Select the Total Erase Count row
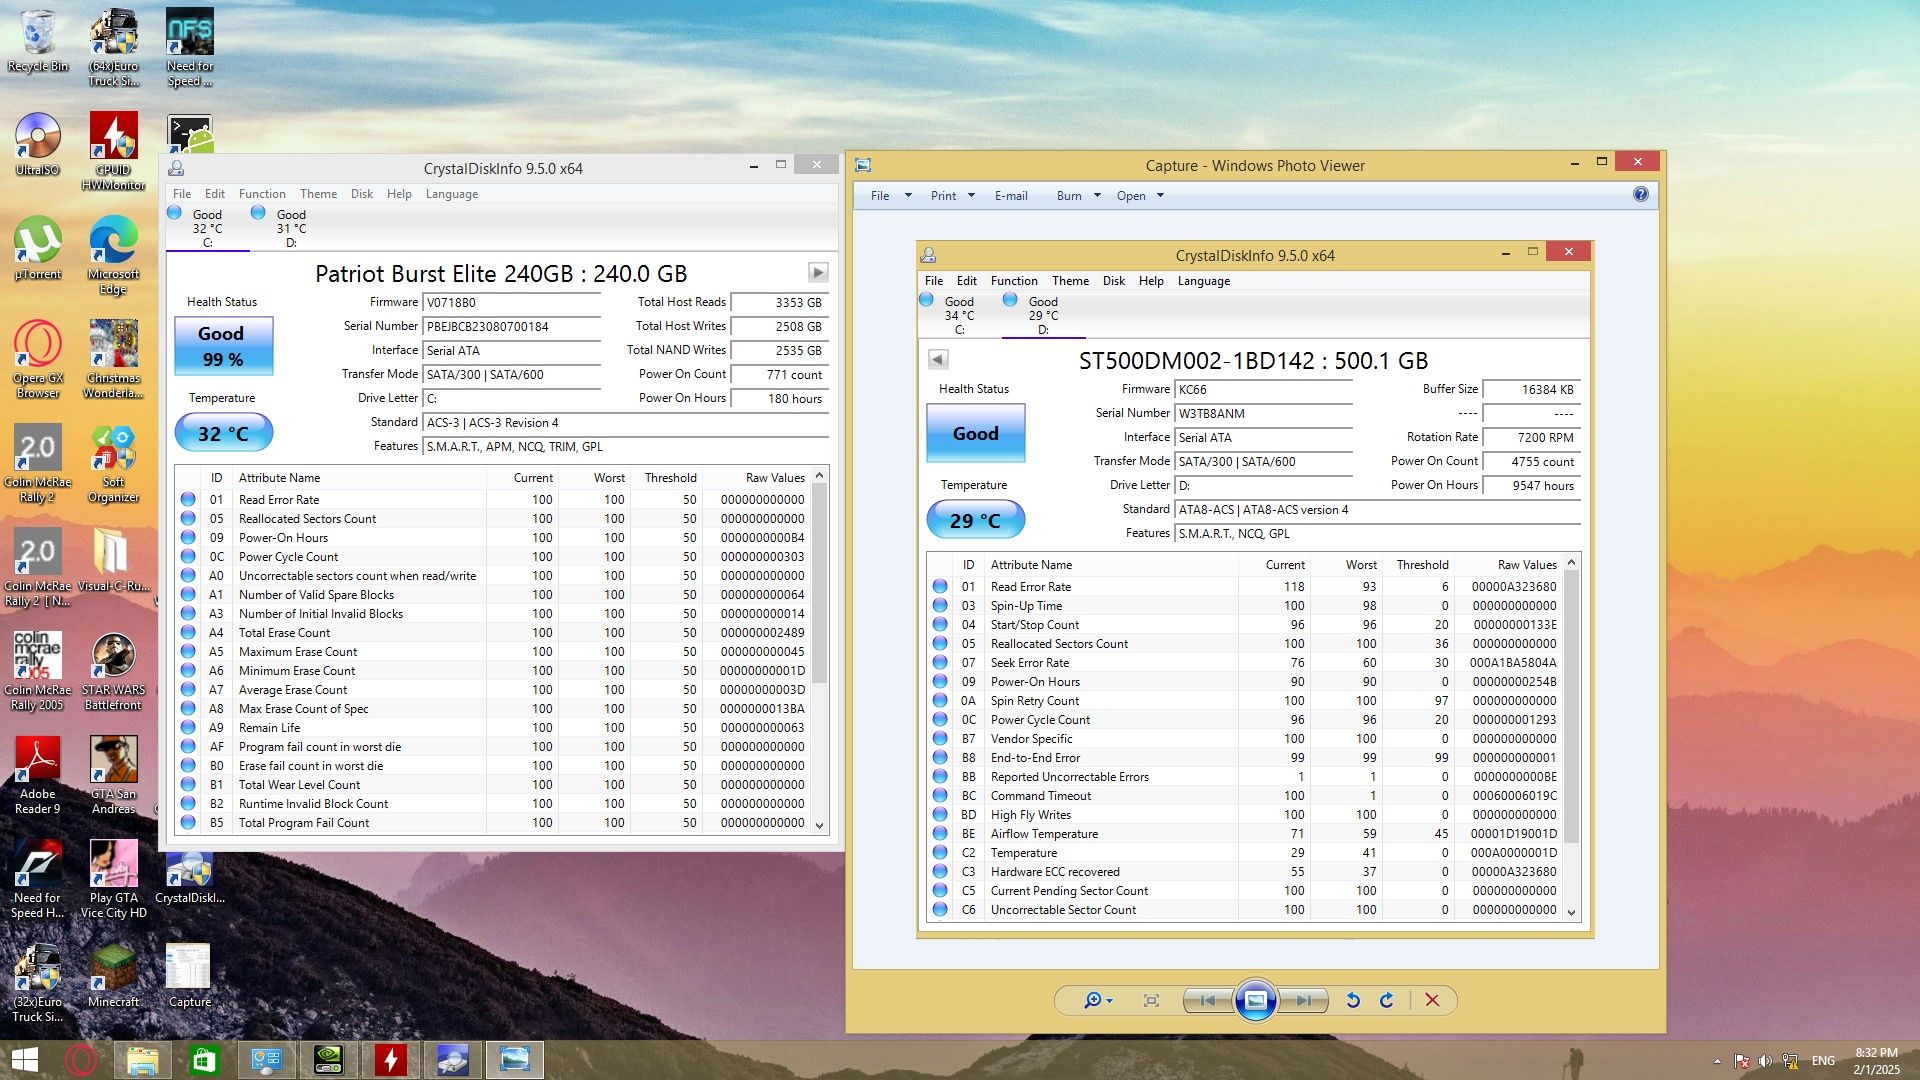The image size is (1920, 1080). pyautogui.click(x=494, y=632)
